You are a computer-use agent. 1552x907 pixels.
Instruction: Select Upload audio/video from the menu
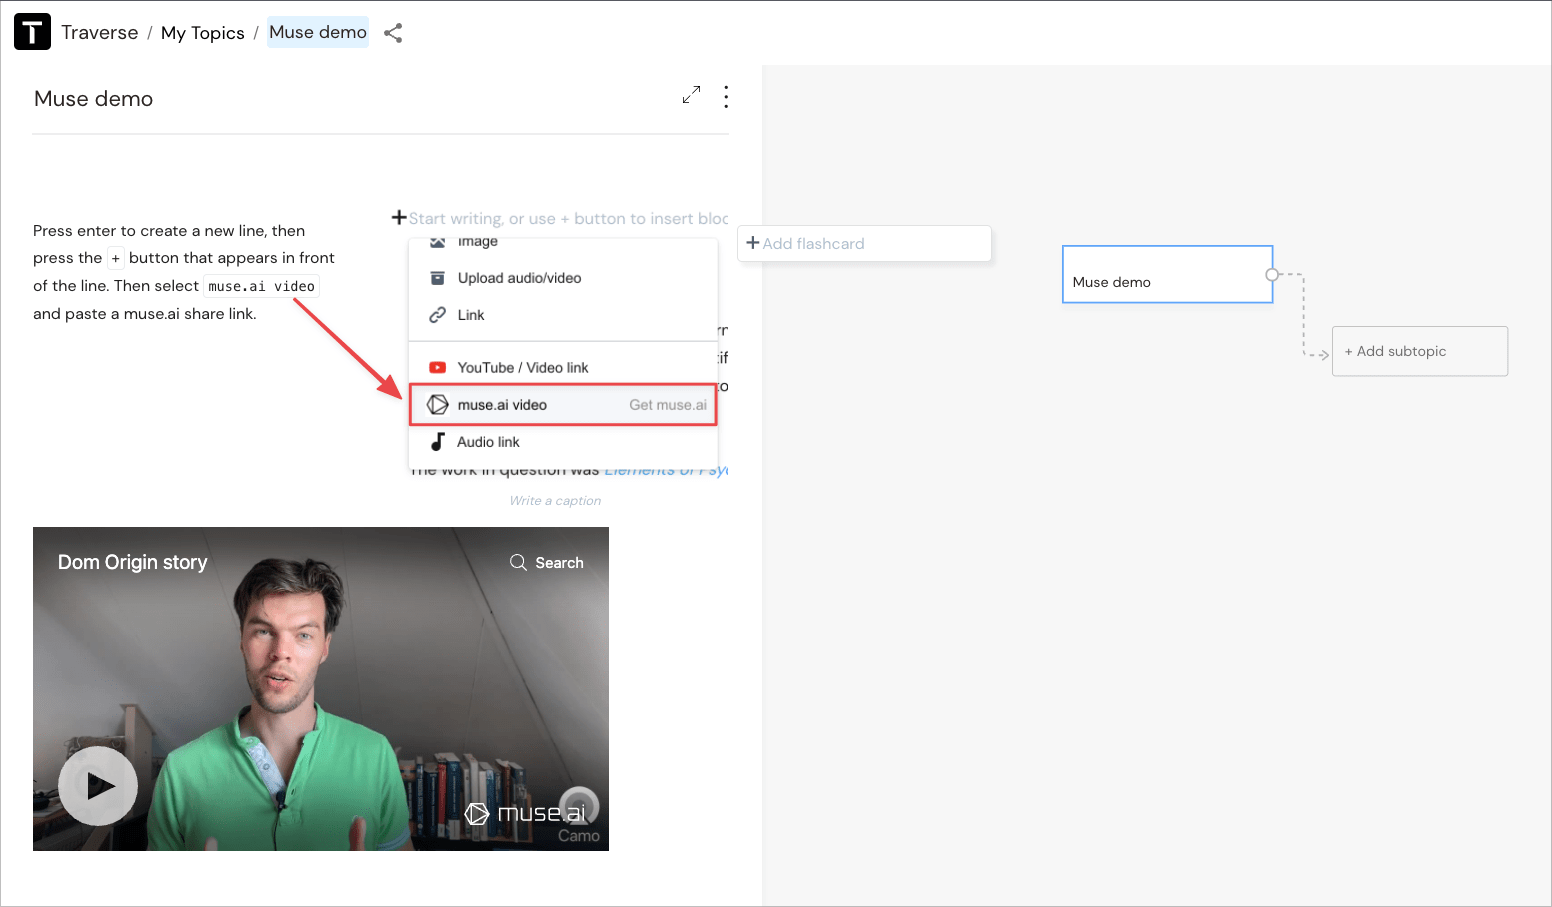[519, 278]
